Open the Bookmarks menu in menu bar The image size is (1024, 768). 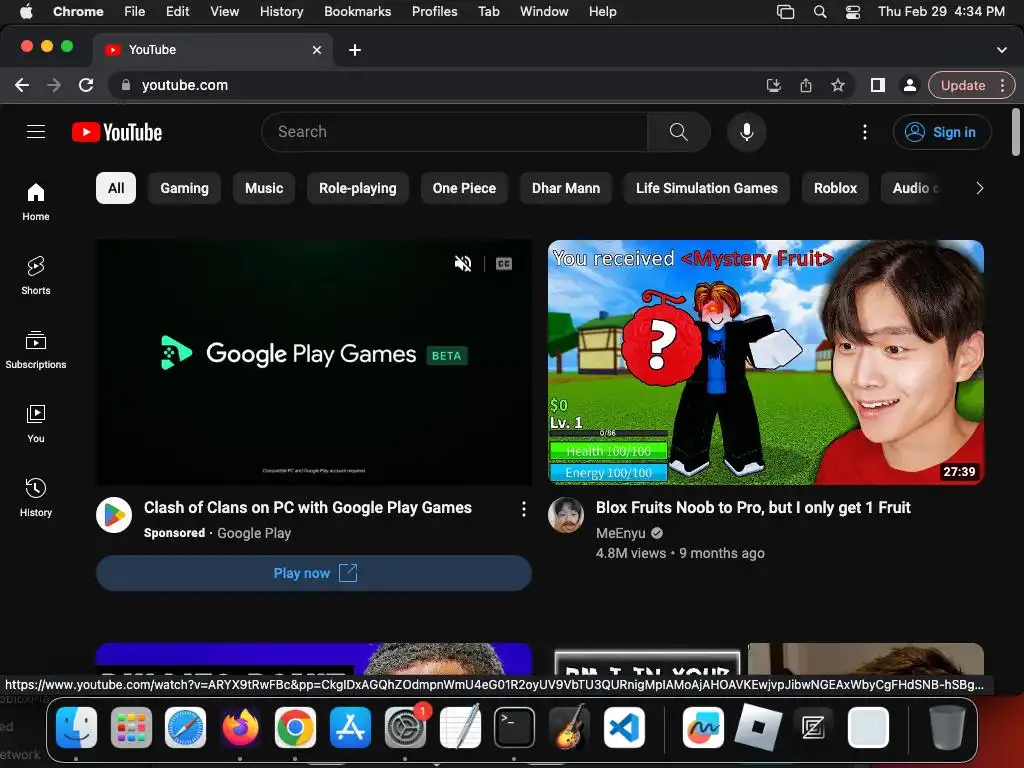[x=357, y=12]
